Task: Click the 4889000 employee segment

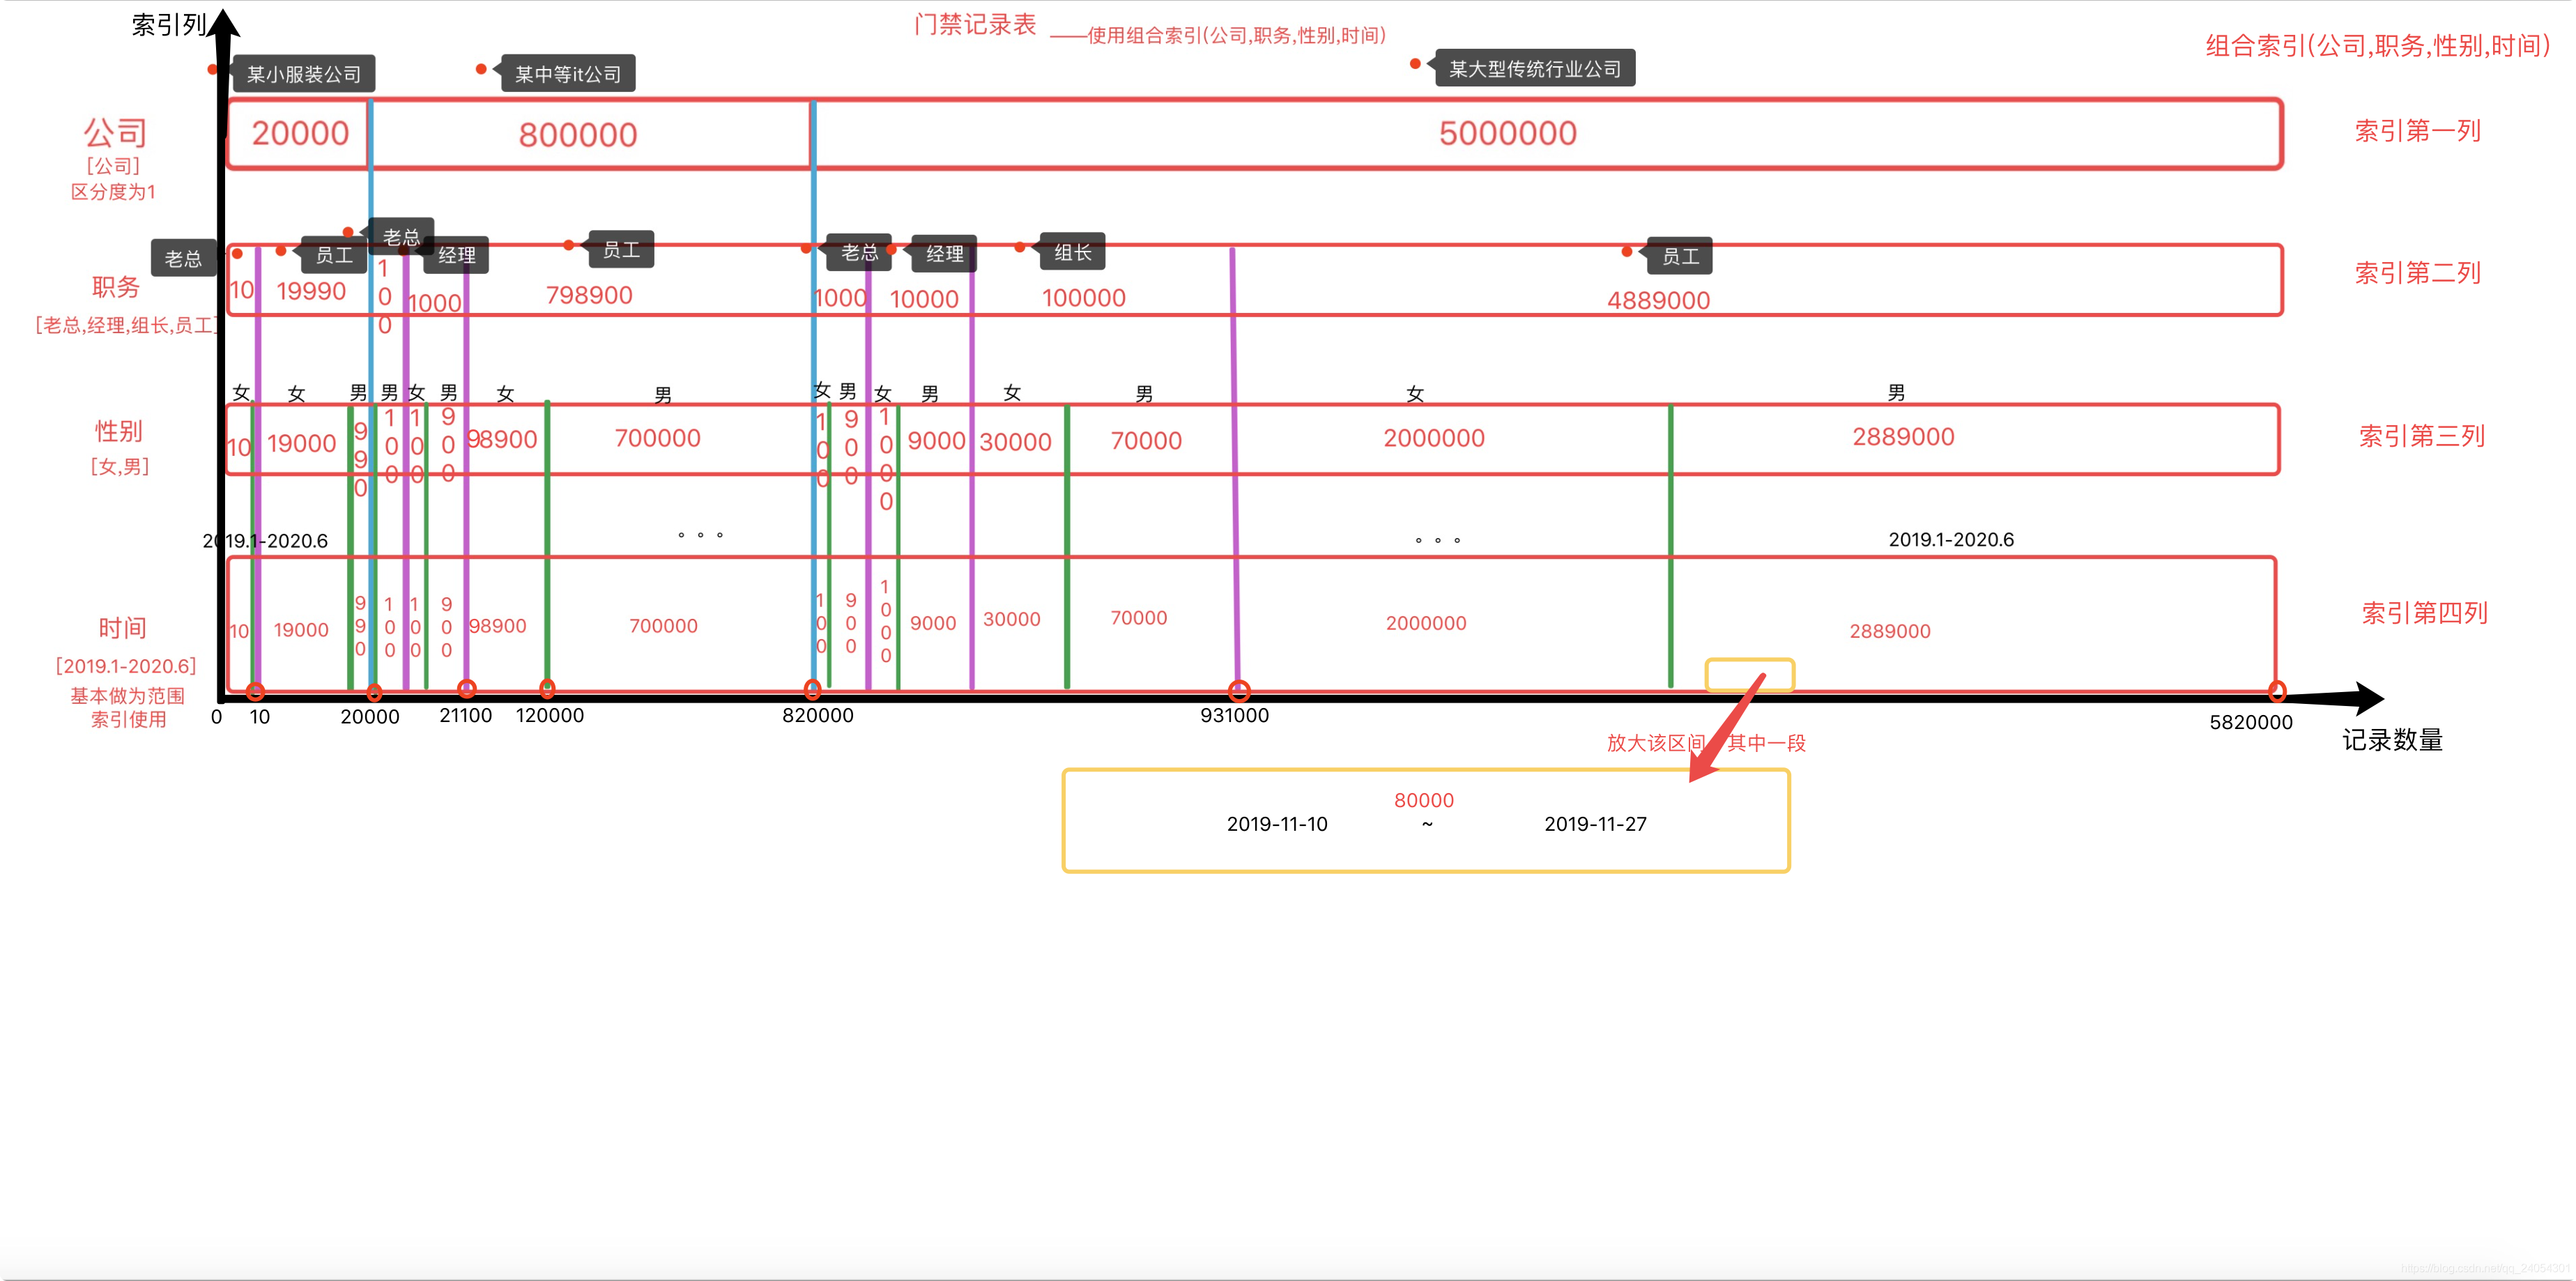Action: pyautogui.click(x=1658, y=300)
